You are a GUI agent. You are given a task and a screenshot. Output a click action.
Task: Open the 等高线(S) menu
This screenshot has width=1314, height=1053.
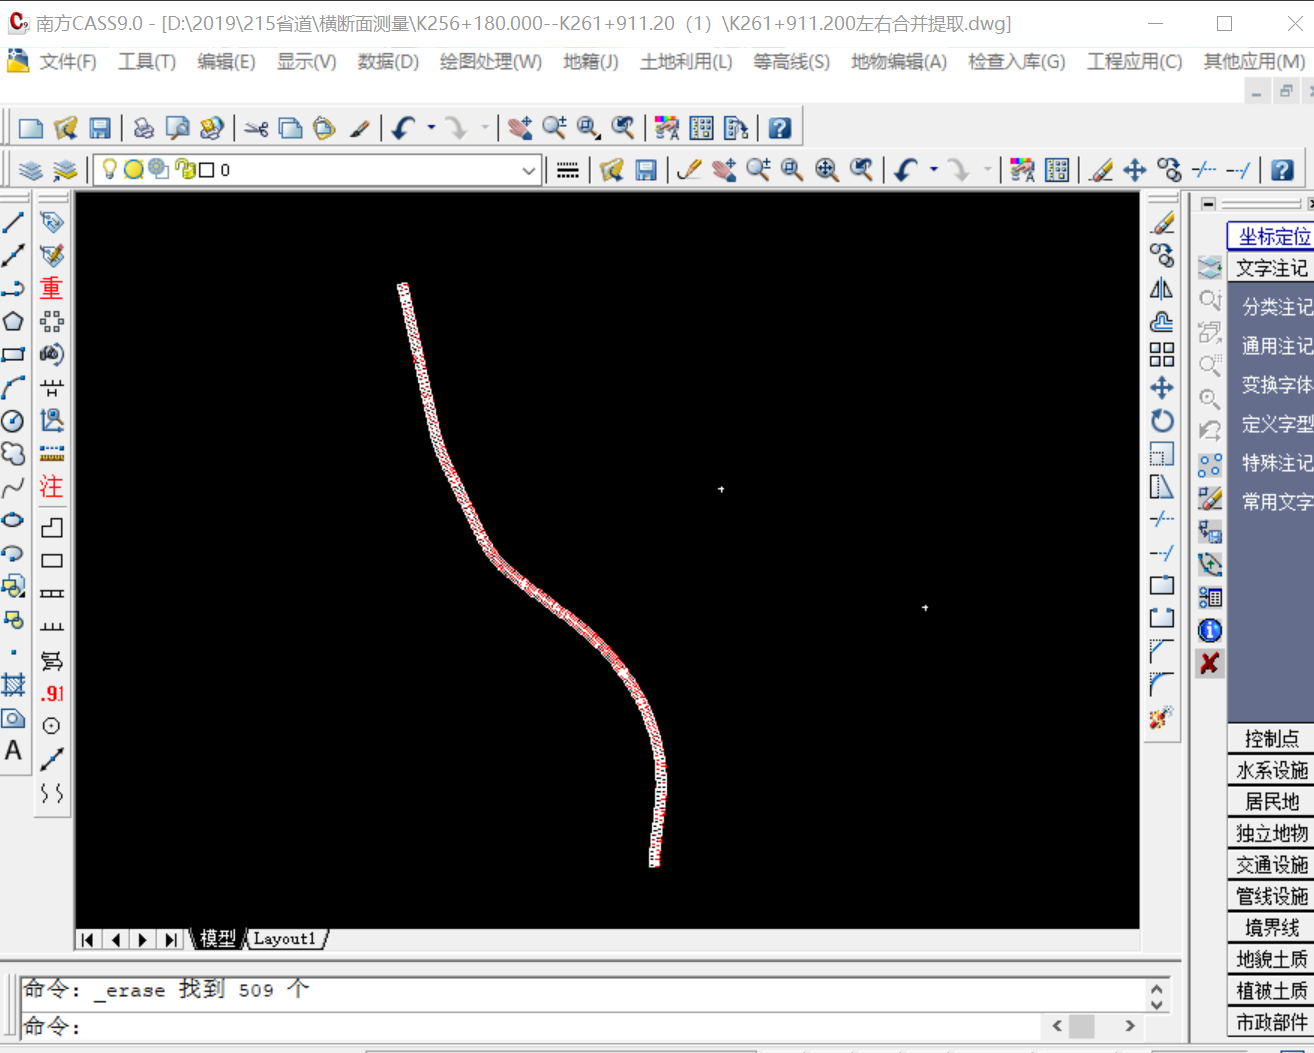(x=791, y=62)
